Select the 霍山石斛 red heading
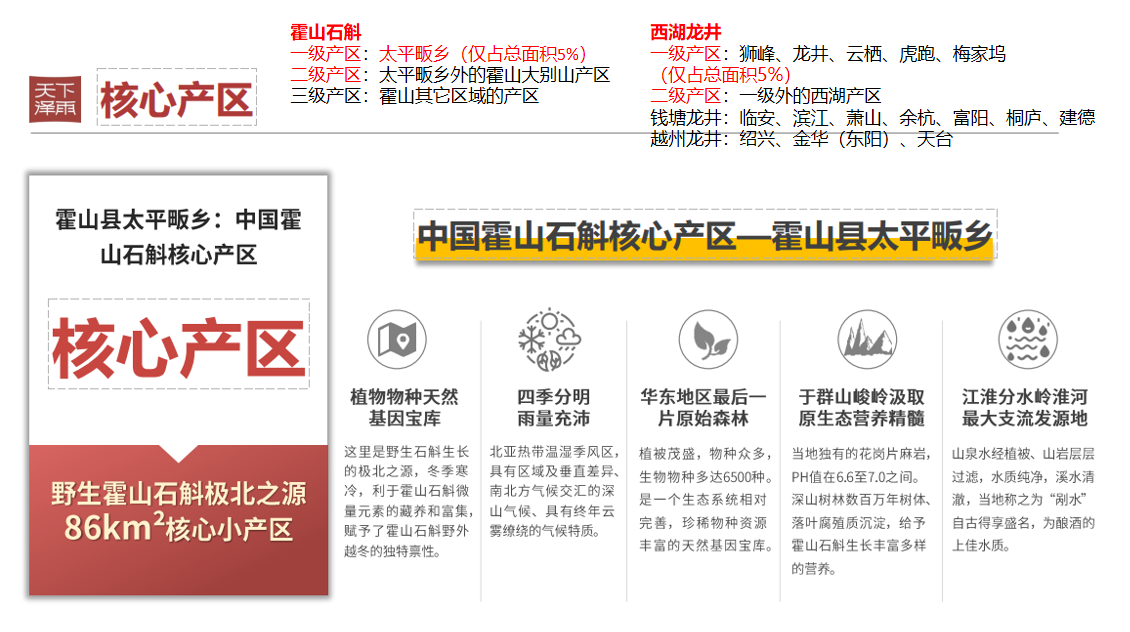The height and width of the screenshot is (632, 1130). tap(326, 32)
